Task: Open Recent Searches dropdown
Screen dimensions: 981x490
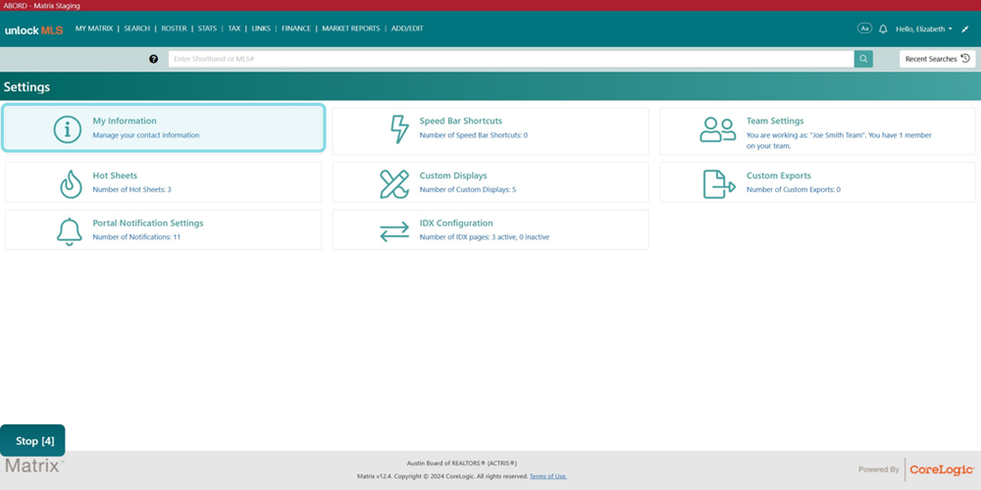Action: coord(937,59)
